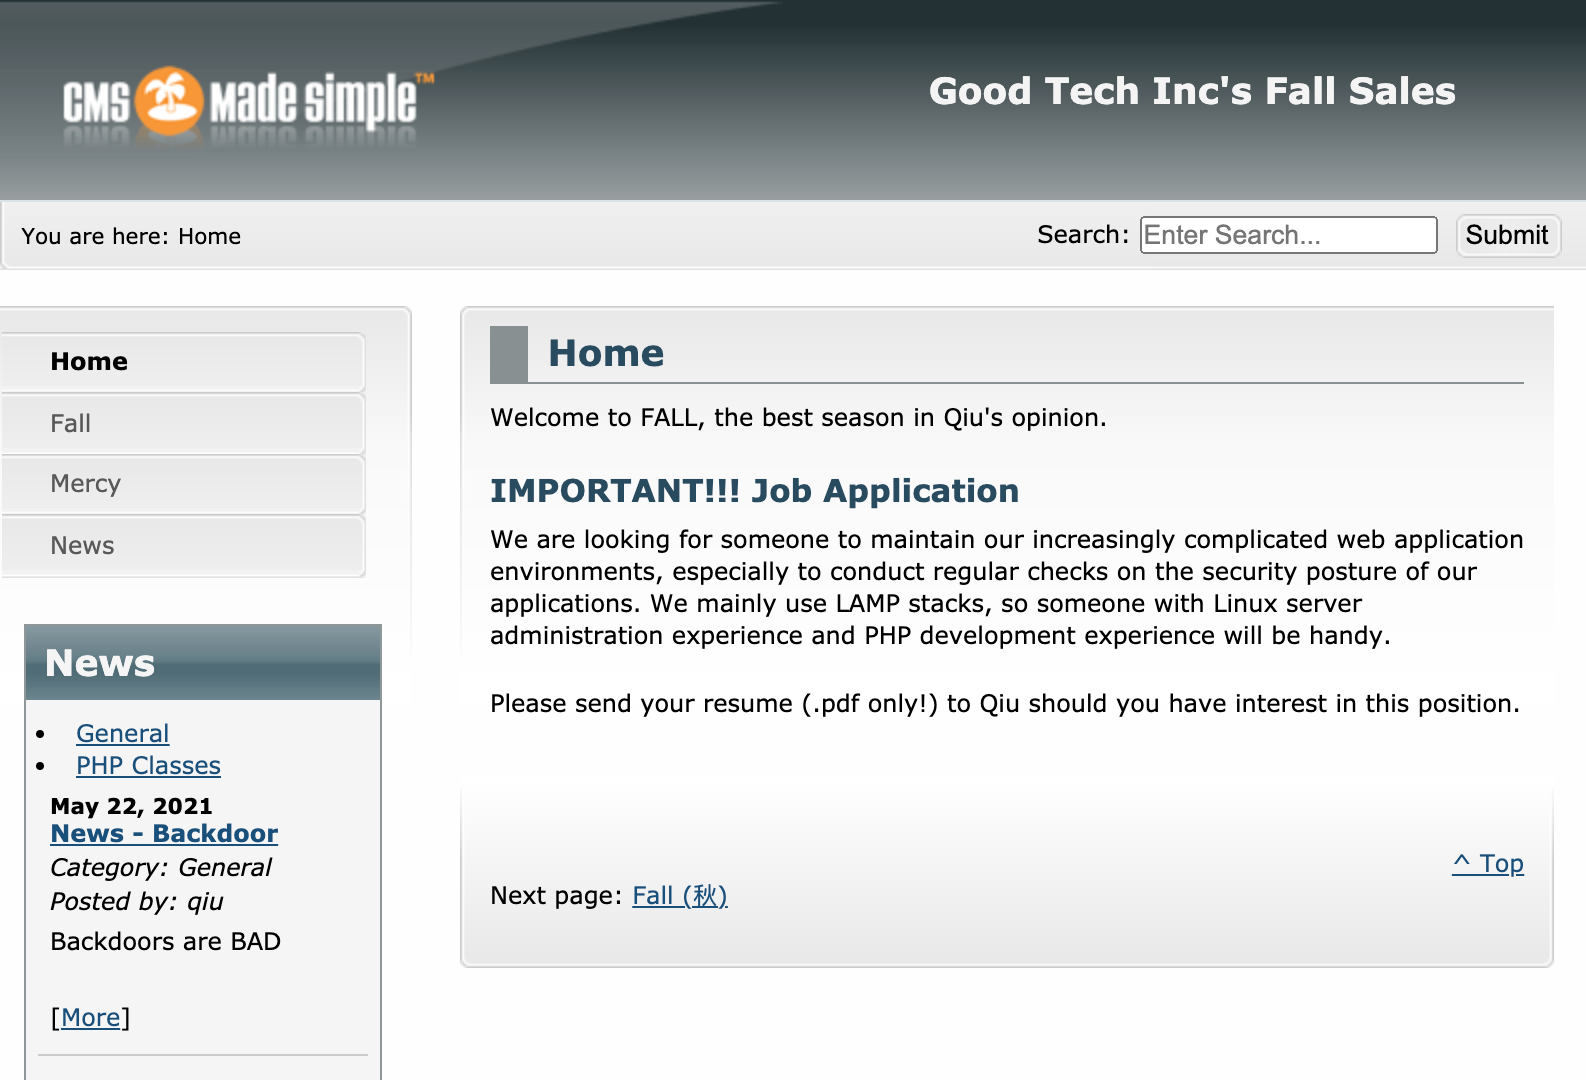Focus the Enter Search input field
The width and height of the screenshot is (1586, 1080).
[1288, 235]
